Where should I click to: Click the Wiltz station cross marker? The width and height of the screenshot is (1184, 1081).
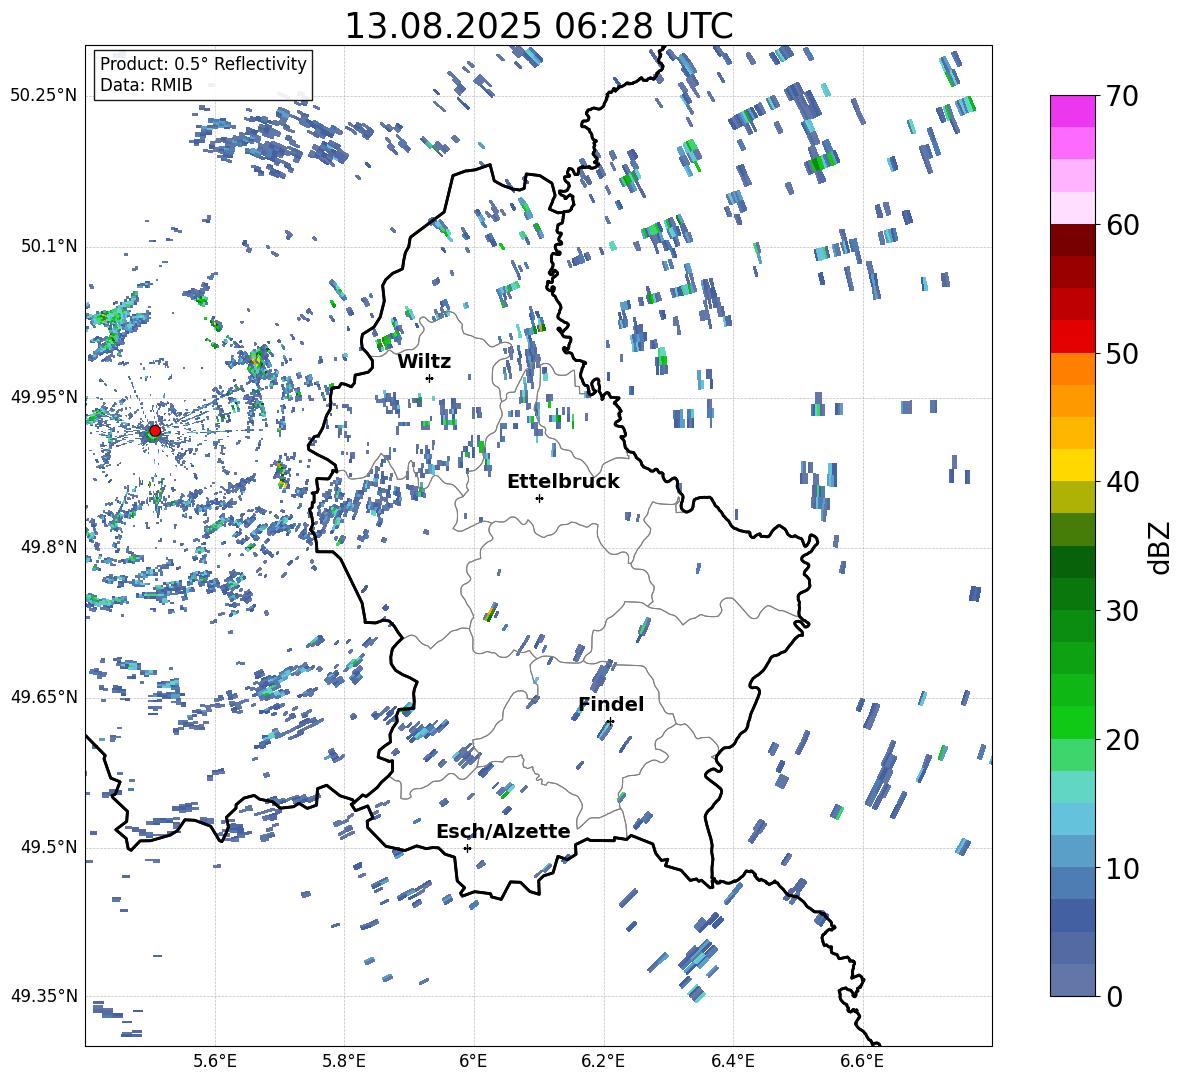pos(430,378)
